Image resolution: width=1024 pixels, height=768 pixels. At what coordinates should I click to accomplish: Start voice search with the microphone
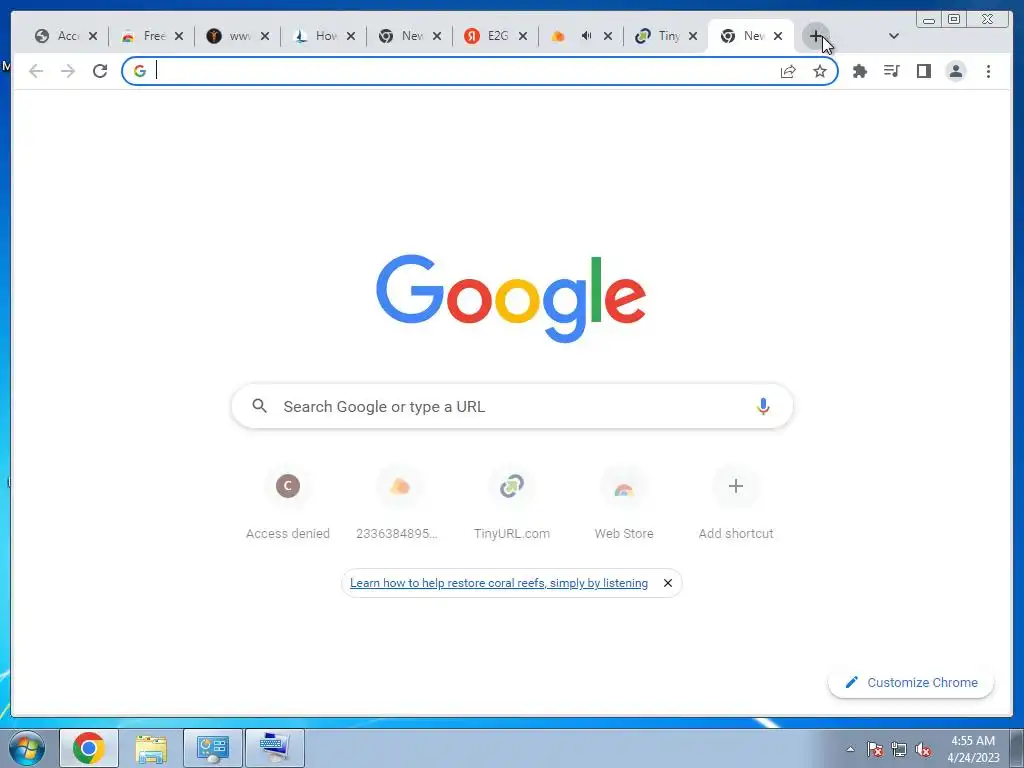coord(763,406)
